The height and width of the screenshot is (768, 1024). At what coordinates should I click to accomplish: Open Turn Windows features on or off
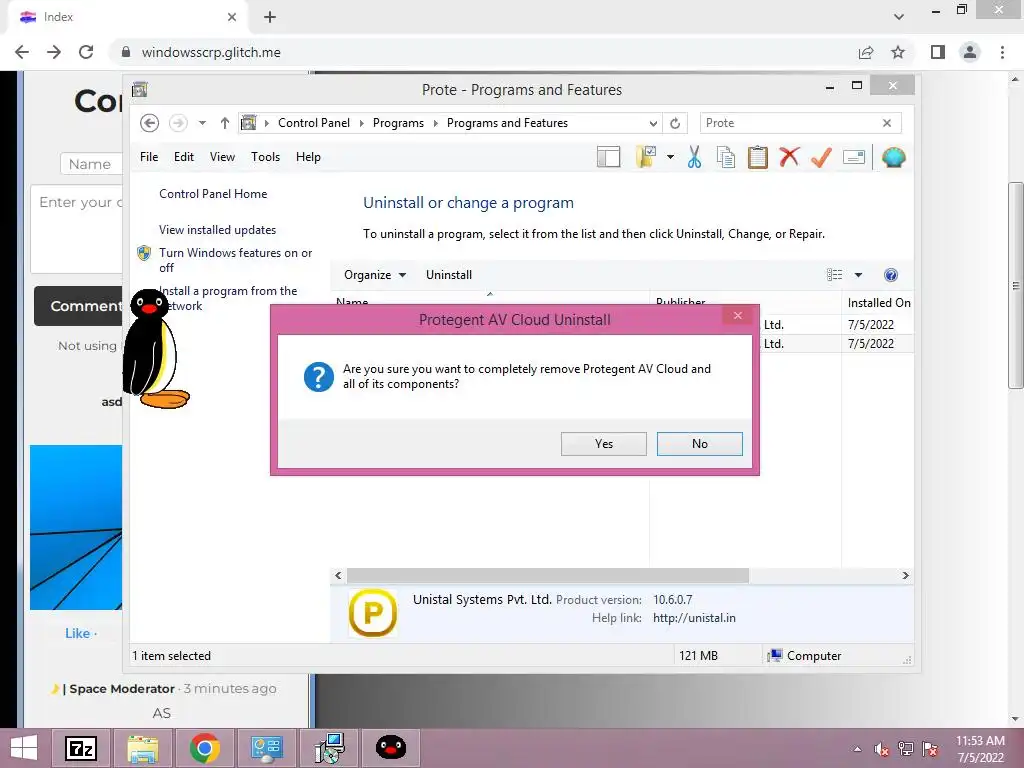point(235,260)
